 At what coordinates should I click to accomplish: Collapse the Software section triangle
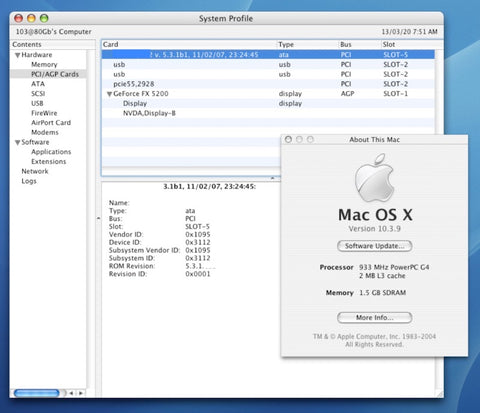coord(17,142)
